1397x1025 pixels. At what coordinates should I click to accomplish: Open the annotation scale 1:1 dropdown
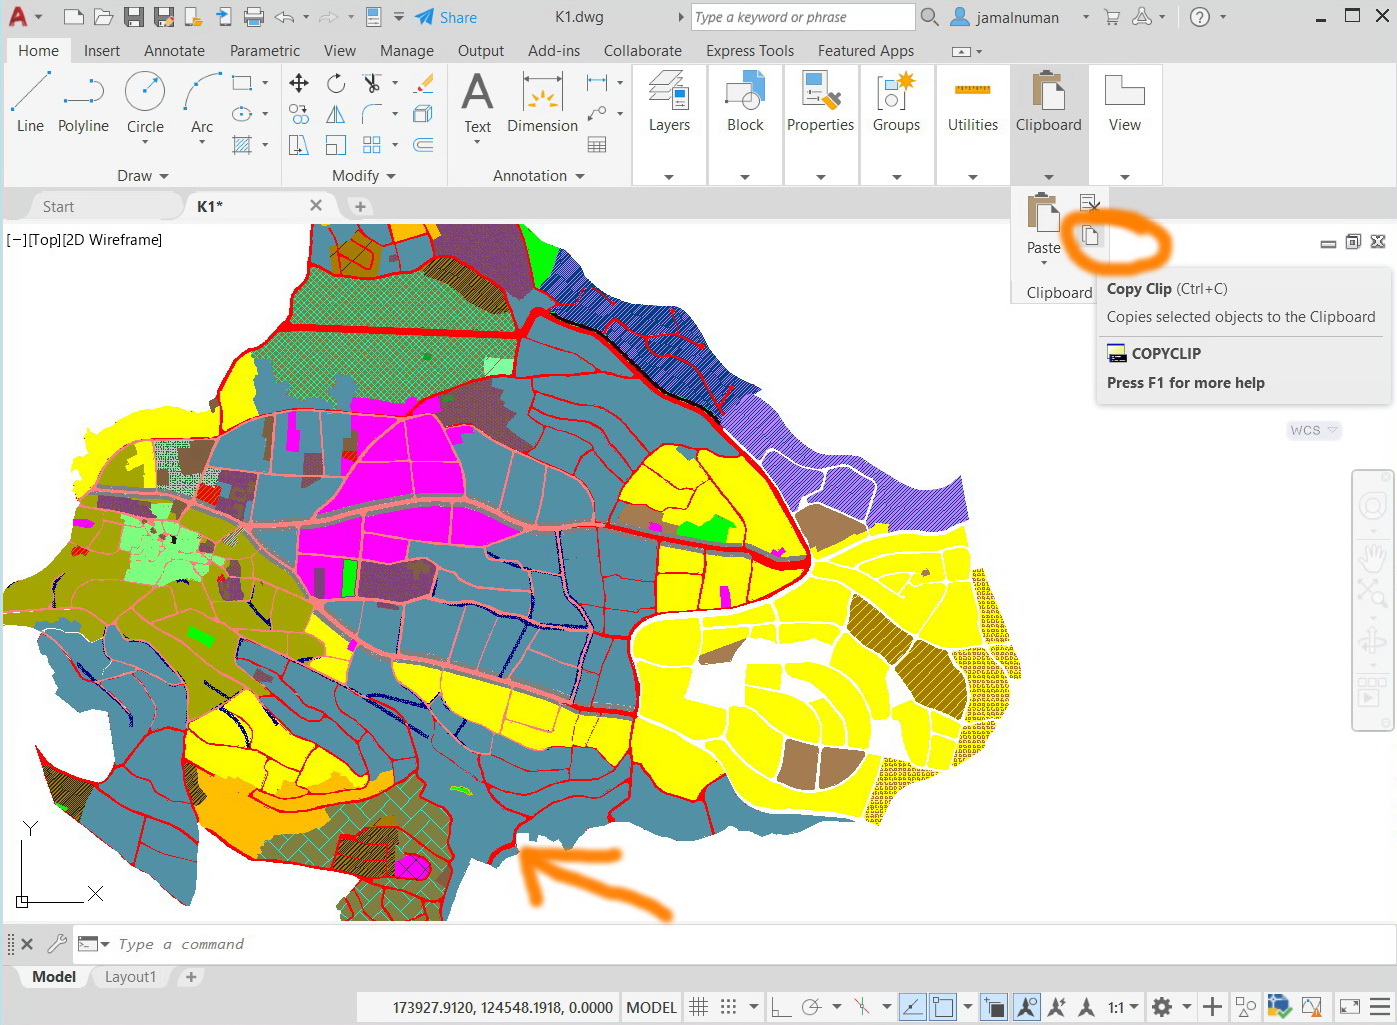(x=1121, y=1007)
